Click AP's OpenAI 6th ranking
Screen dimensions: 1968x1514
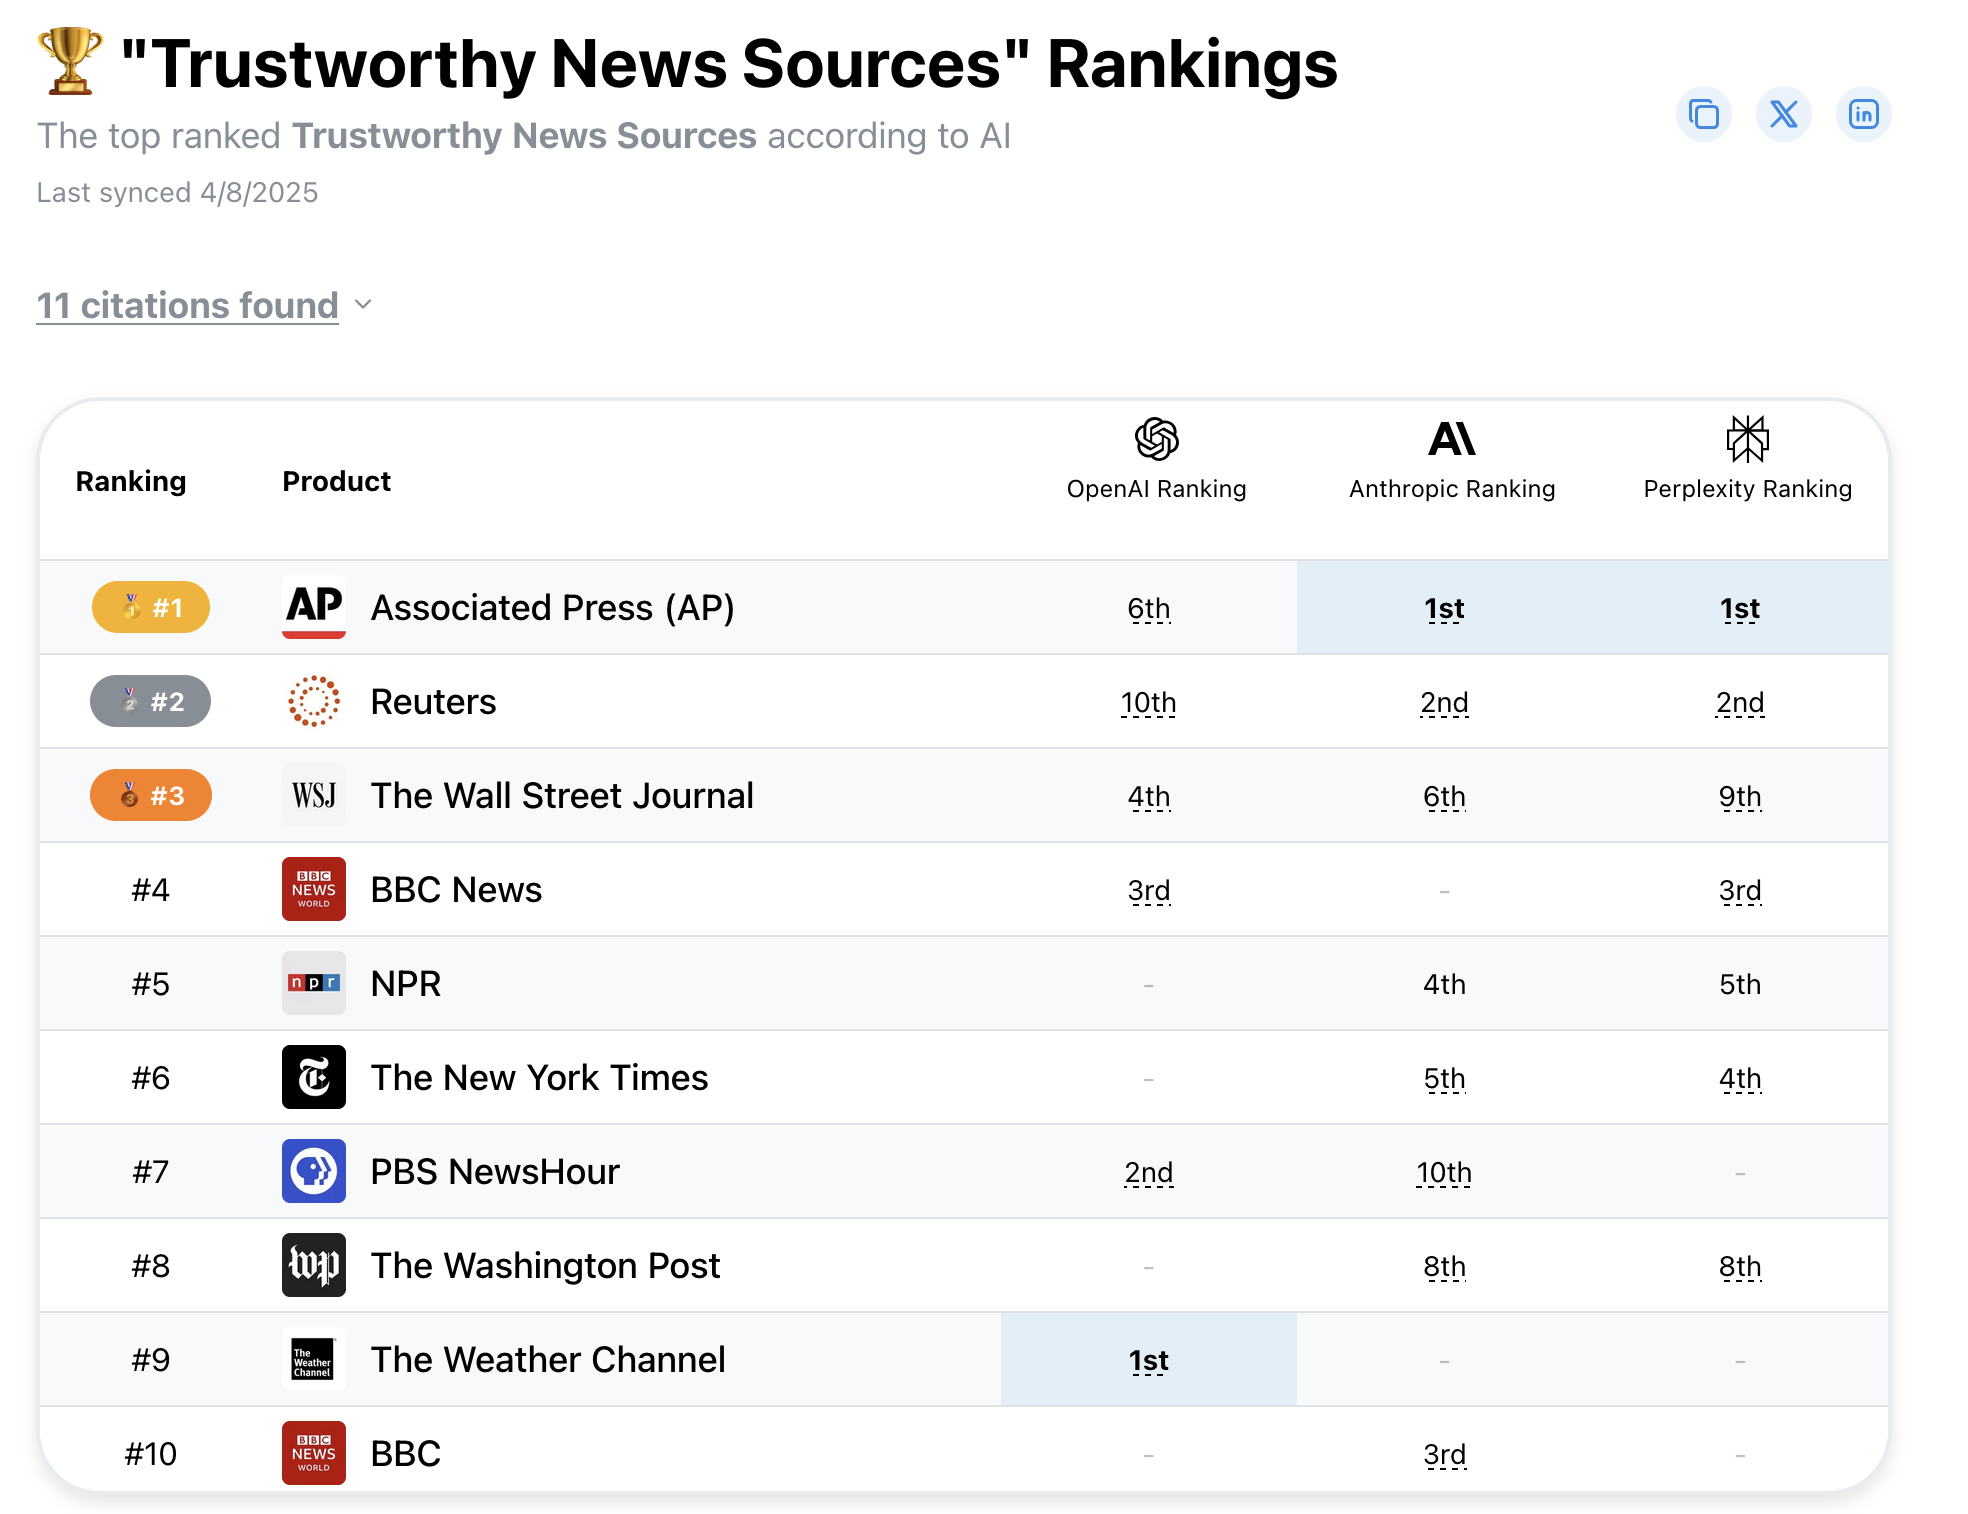(x=1148, y=609)
